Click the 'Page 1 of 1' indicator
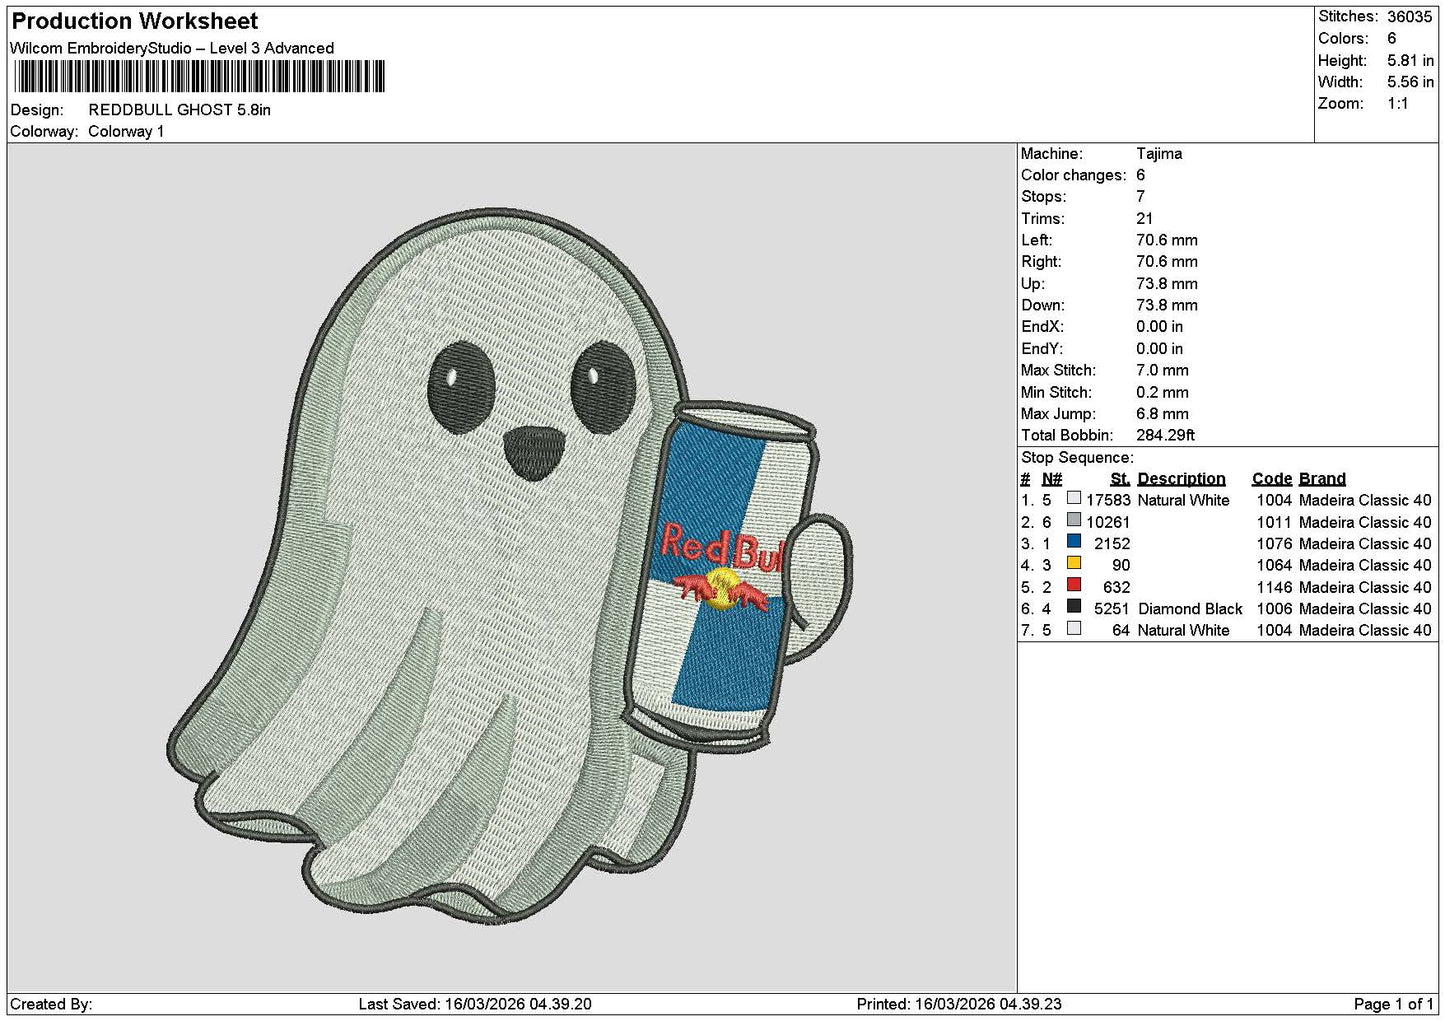This screenshot has width=1445, height=1021. pyautogui.click(x=1393, y=1004)
